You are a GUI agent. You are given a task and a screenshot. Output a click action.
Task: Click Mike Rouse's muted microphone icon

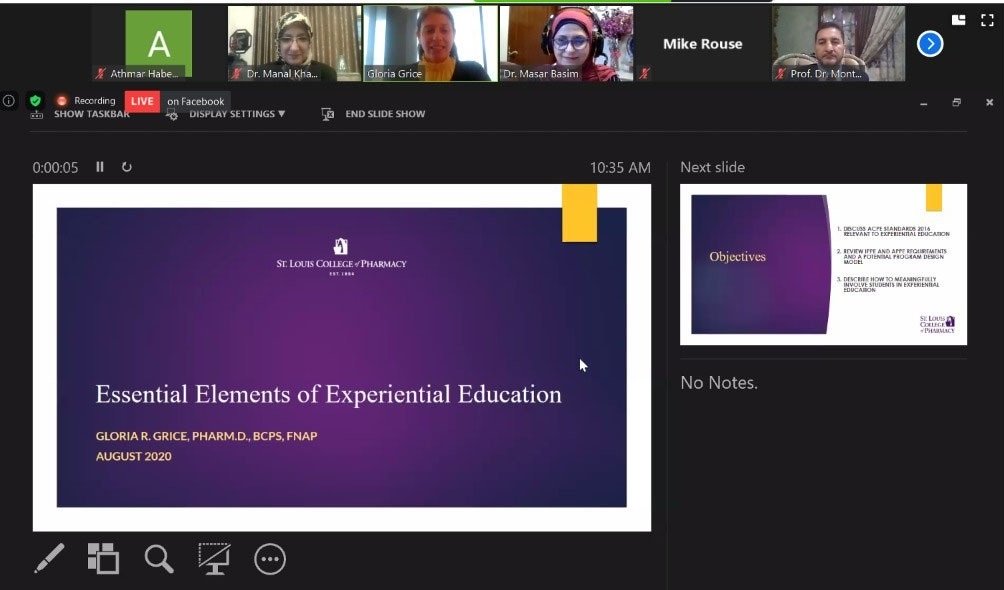pos(645,73)
